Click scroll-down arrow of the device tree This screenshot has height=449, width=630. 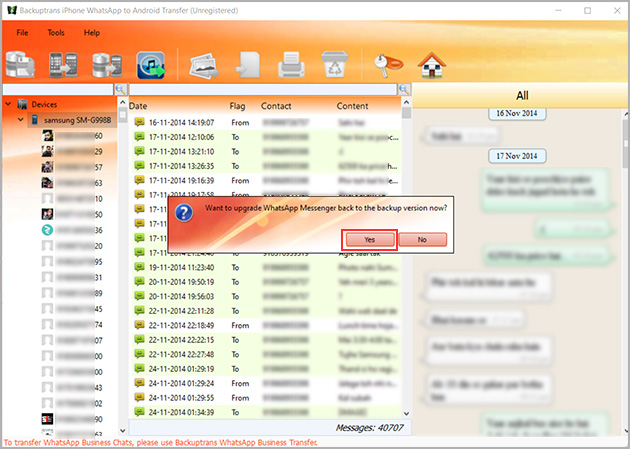coord(123,430)
